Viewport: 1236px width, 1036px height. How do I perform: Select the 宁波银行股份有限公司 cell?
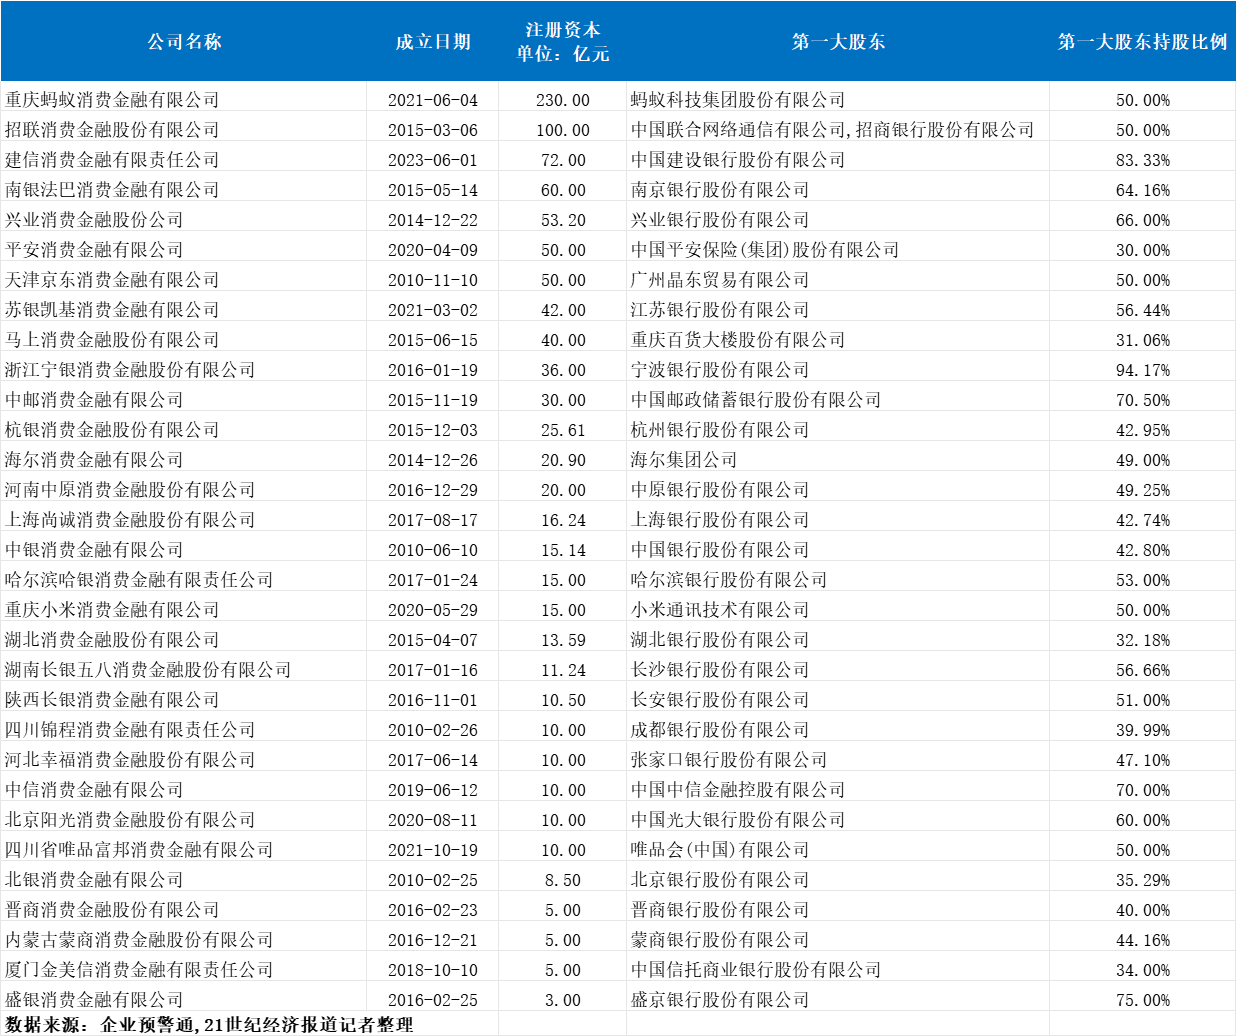720,370
